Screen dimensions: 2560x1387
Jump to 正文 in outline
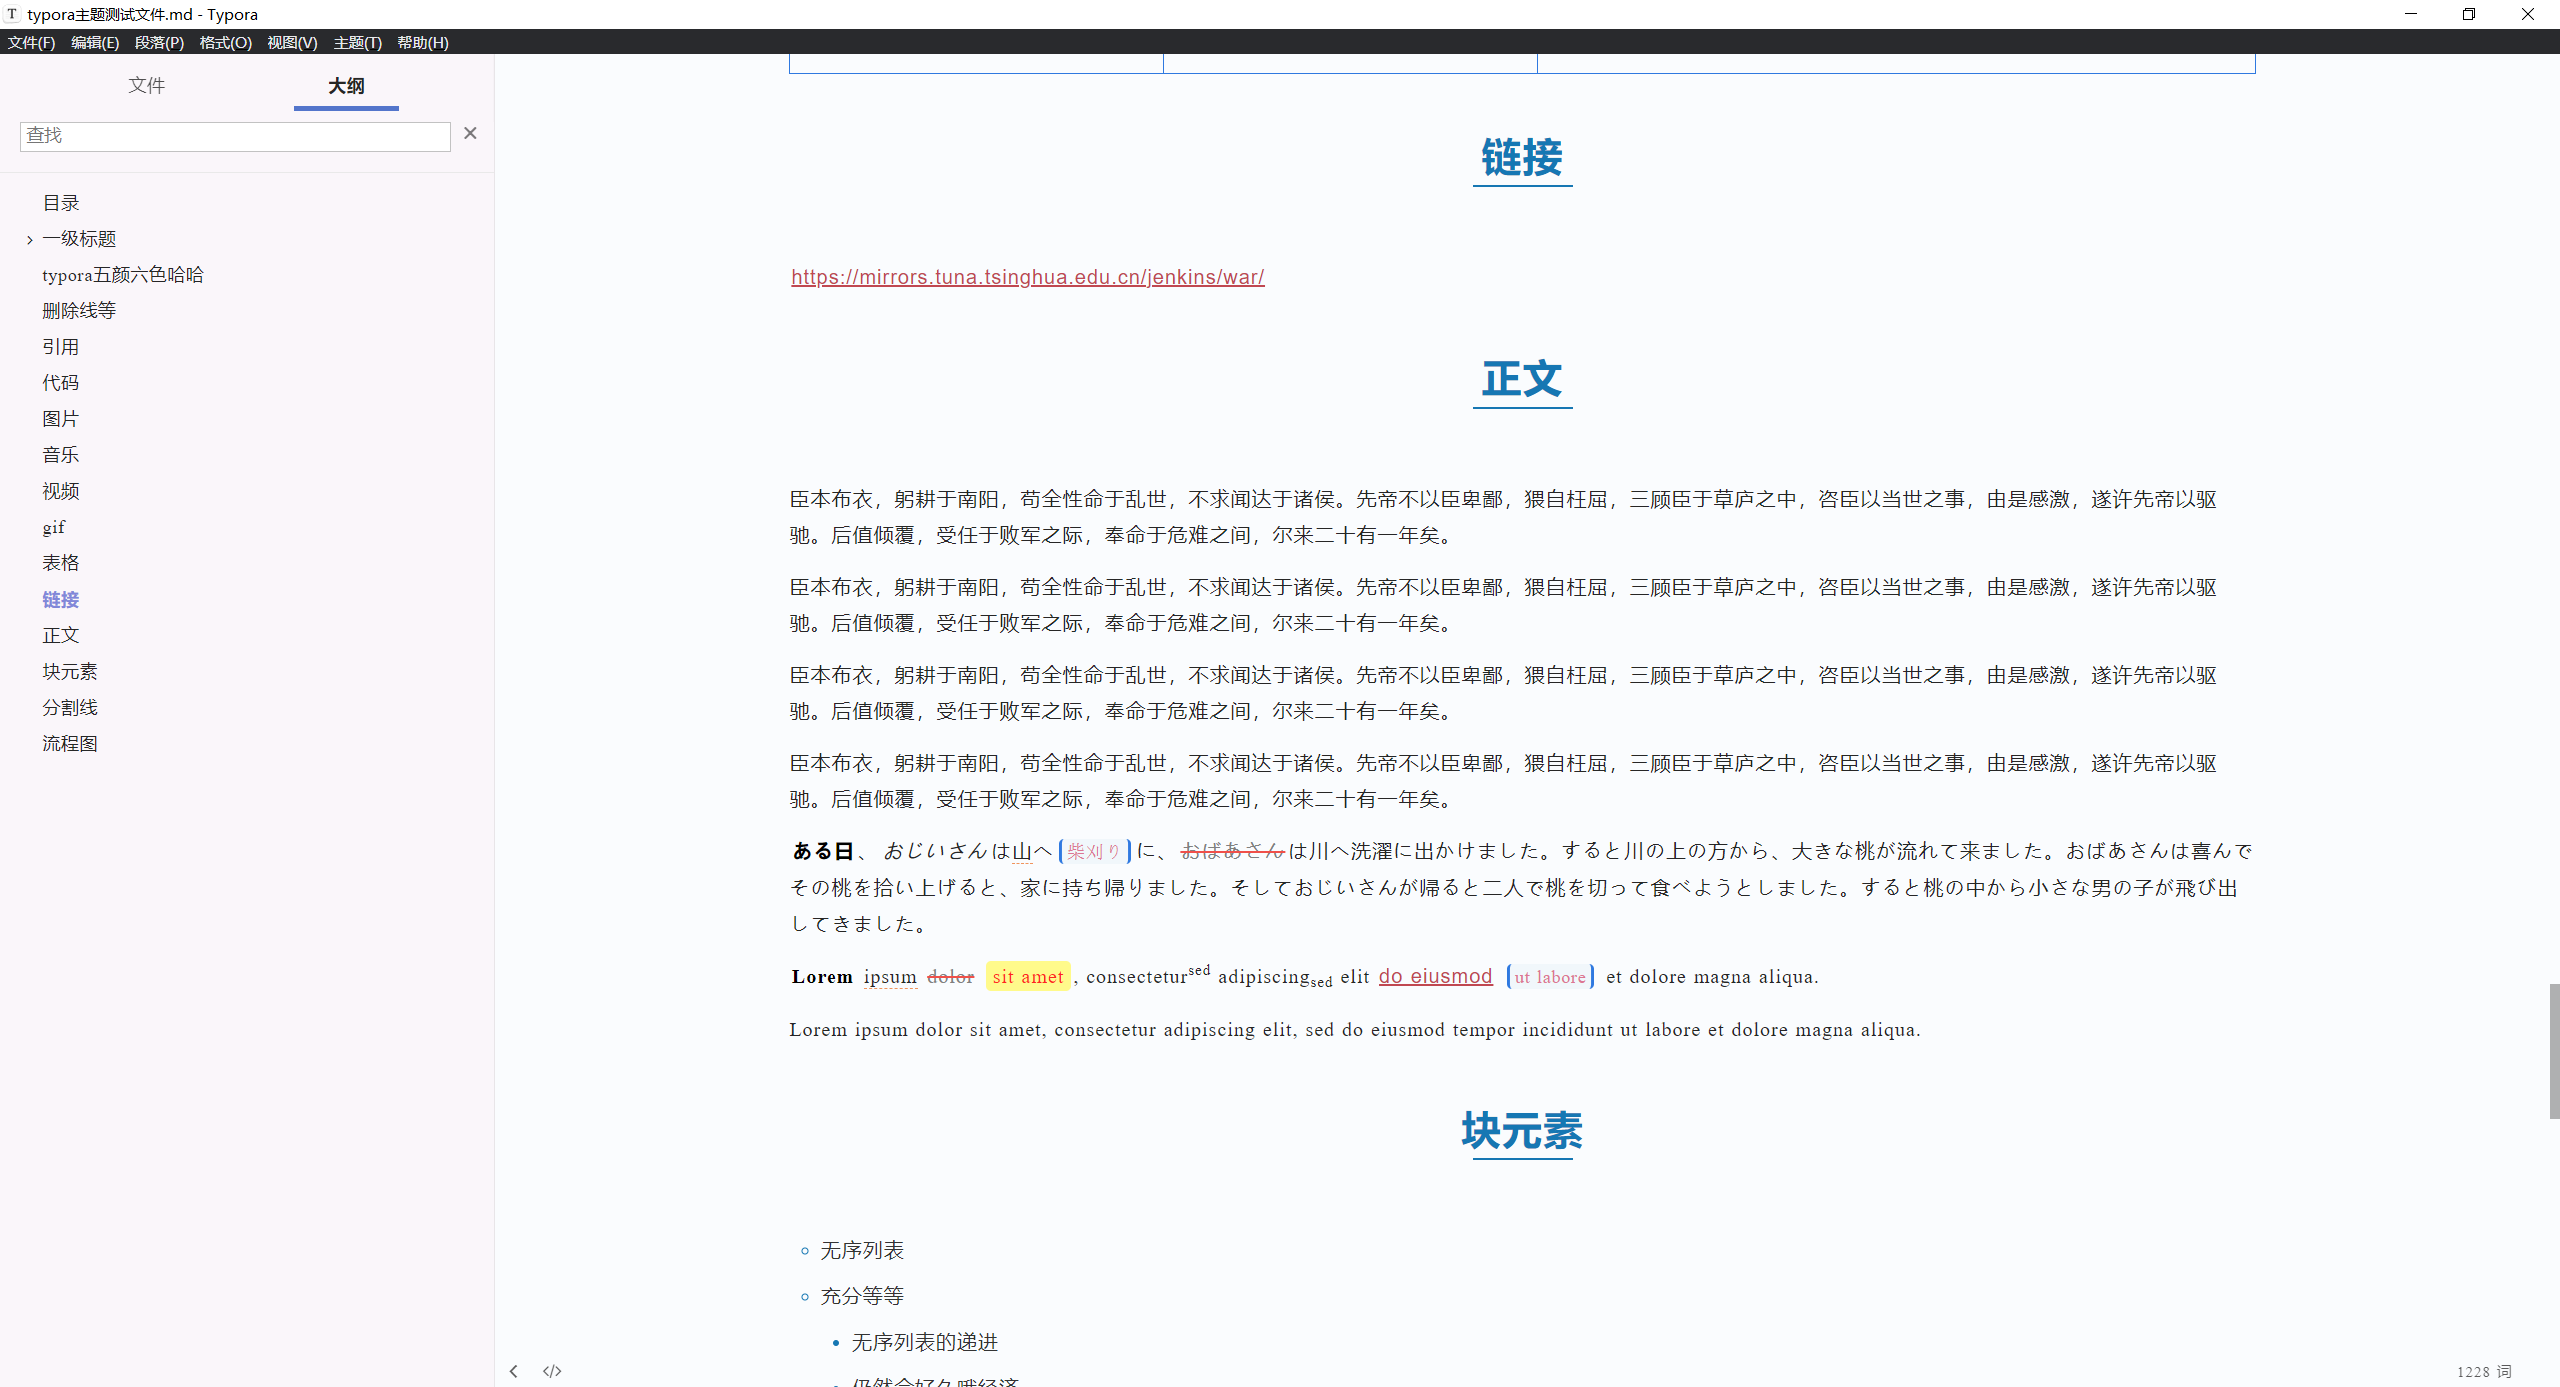click(61, 635)
